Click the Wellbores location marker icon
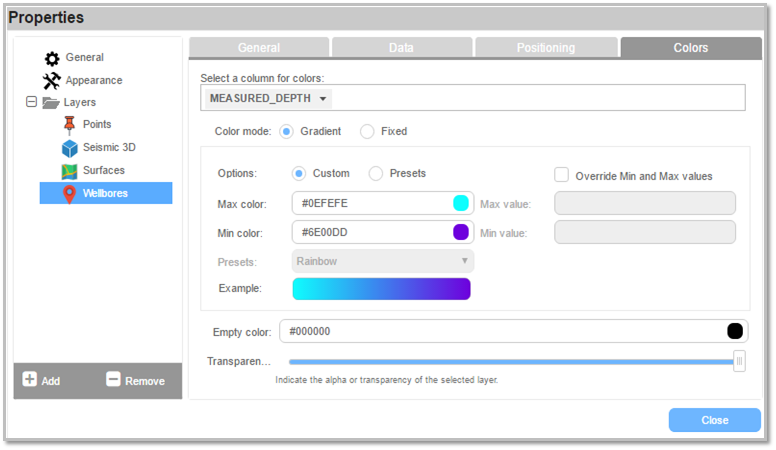The height and width of the screenshot is (450, 776). pyautogui.click(x=69, y=194)
